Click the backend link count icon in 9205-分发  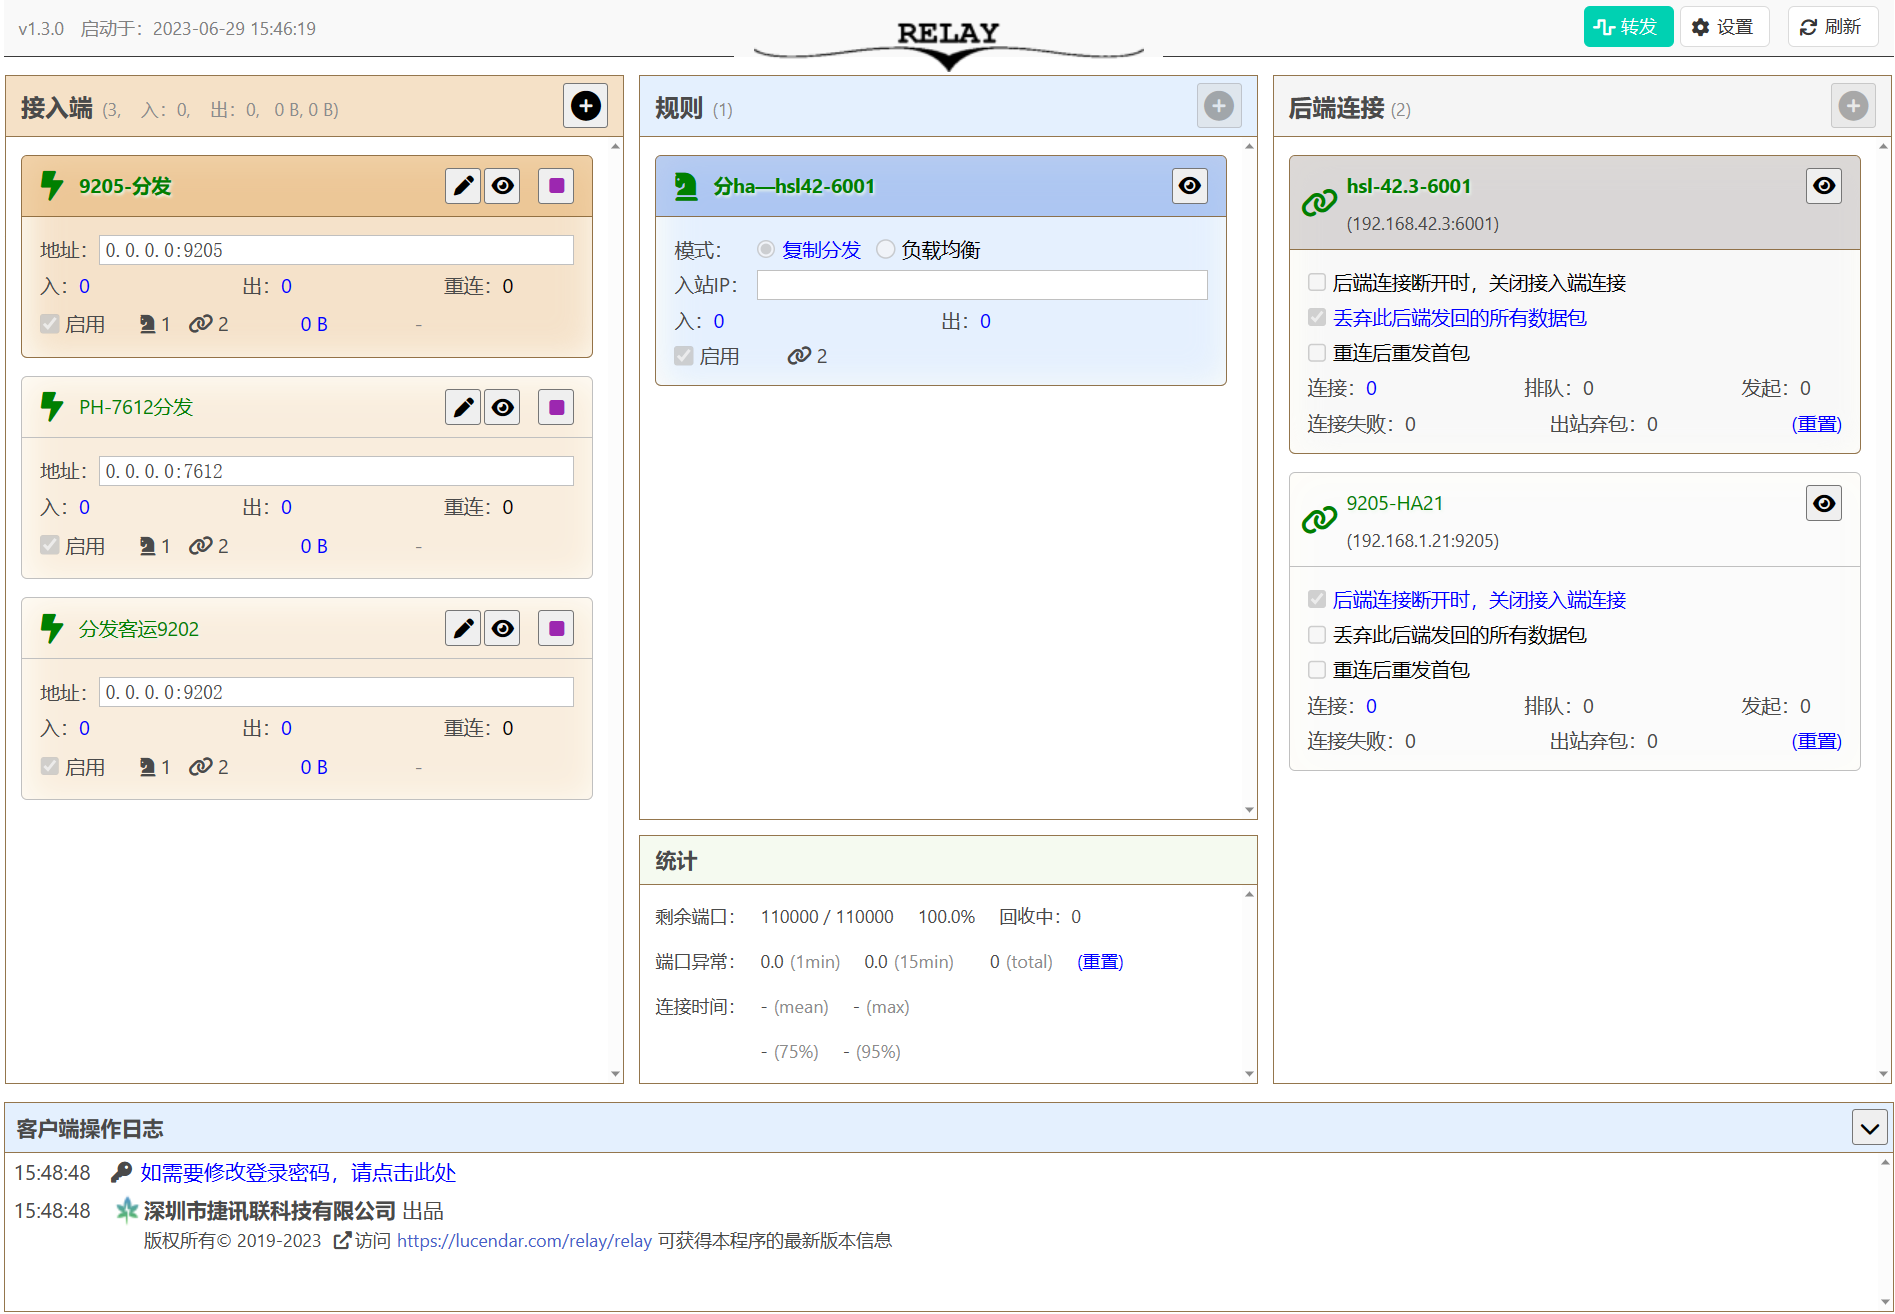click(200, 324)
